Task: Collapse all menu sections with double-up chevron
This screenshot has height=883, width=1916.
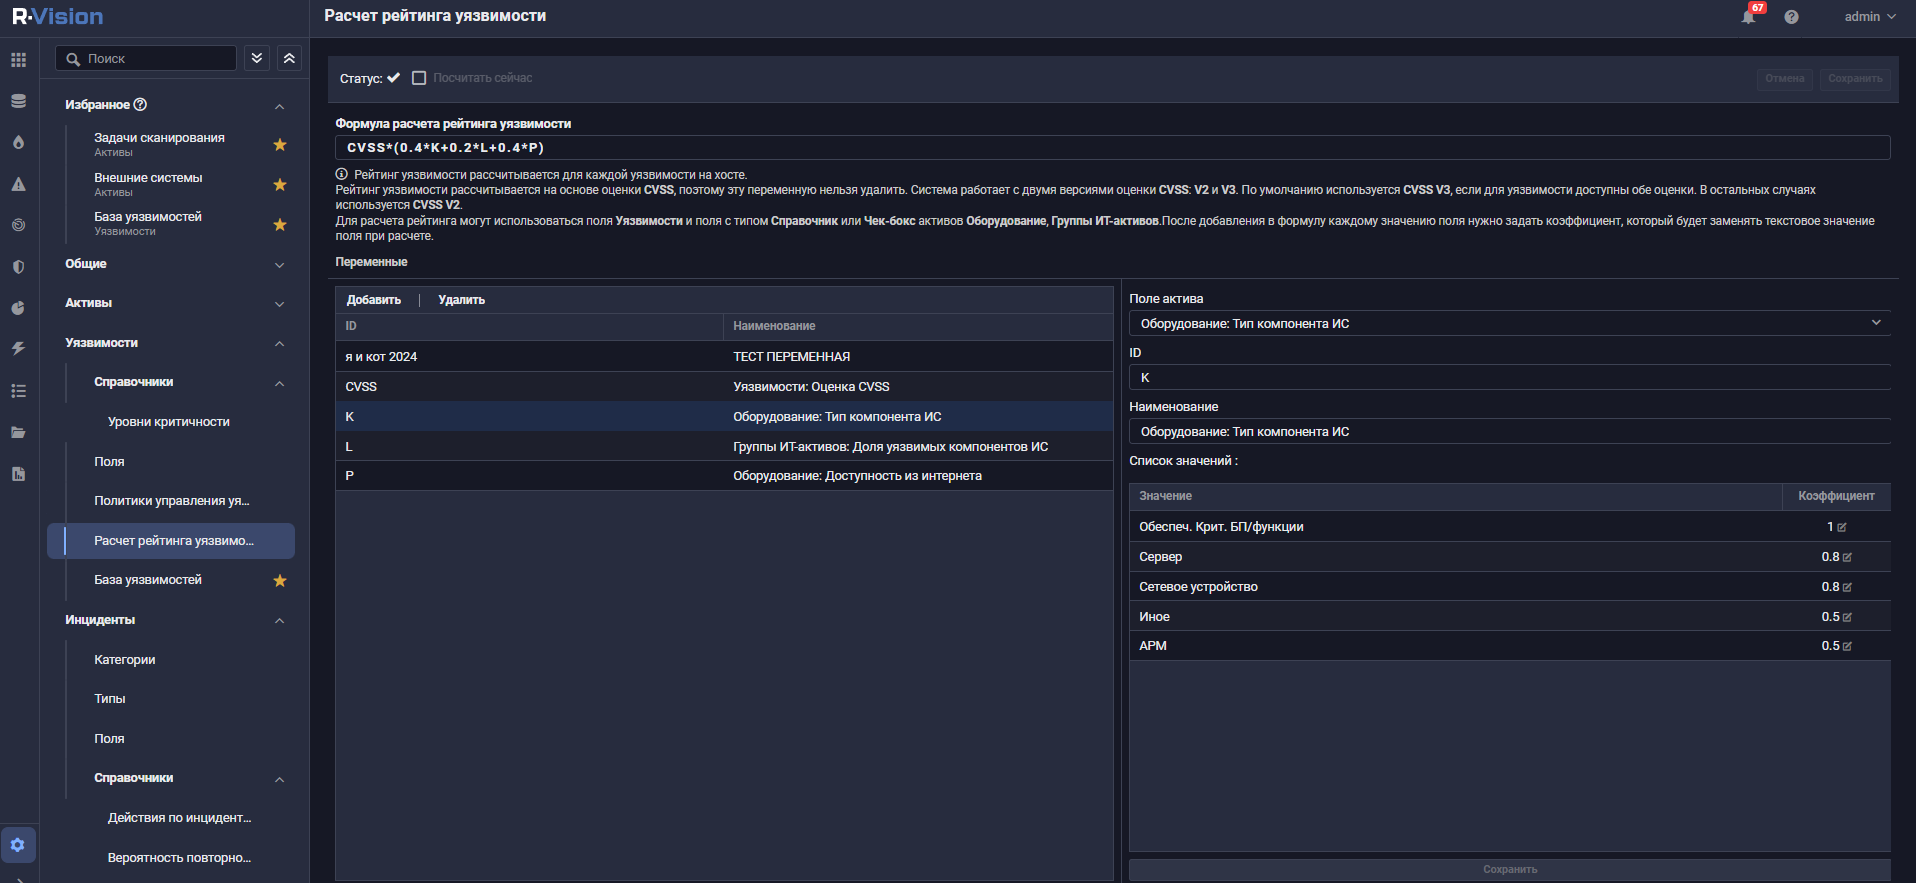Action: point(289,58)
